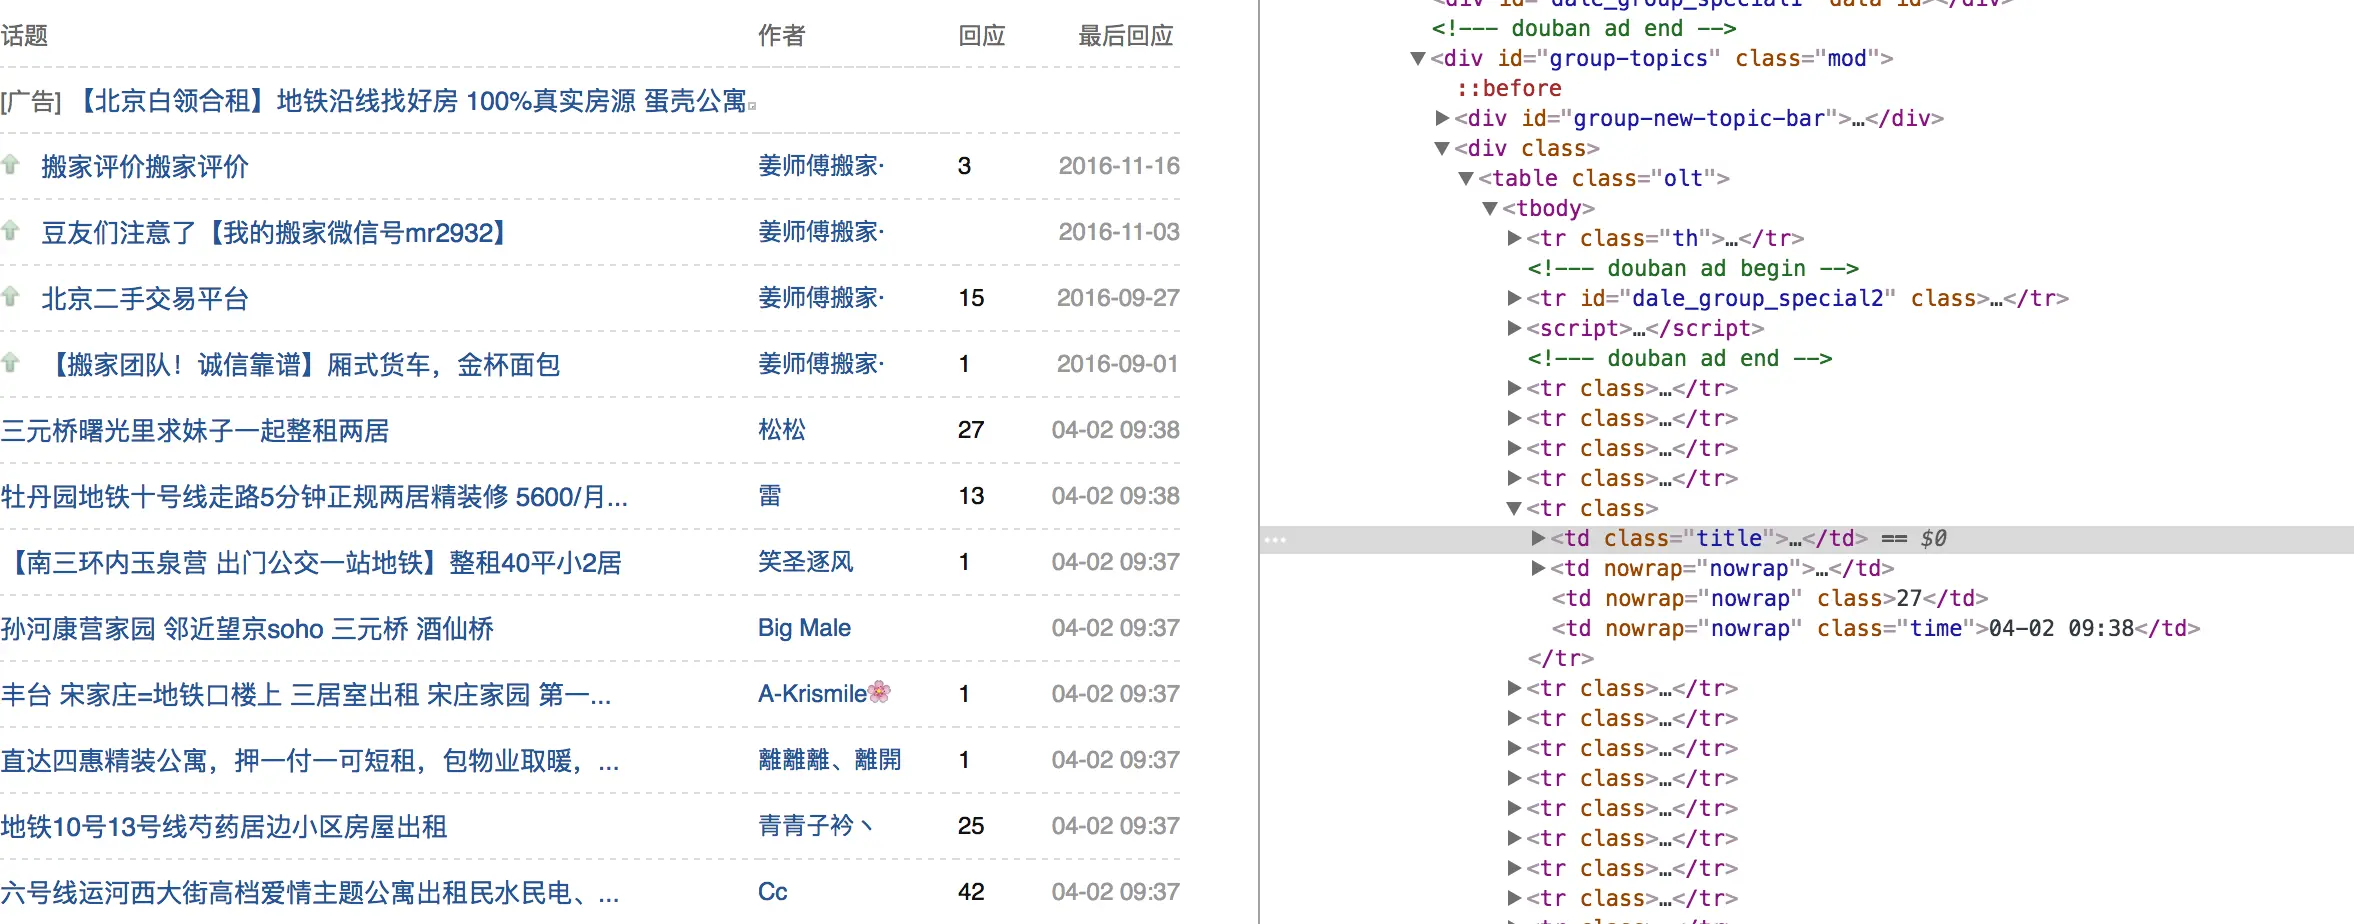Viewport: 2354px width, 924px height.
Task: Click the date 2016-11-03
Action: pyautogui.click(x=1119, y=232)
